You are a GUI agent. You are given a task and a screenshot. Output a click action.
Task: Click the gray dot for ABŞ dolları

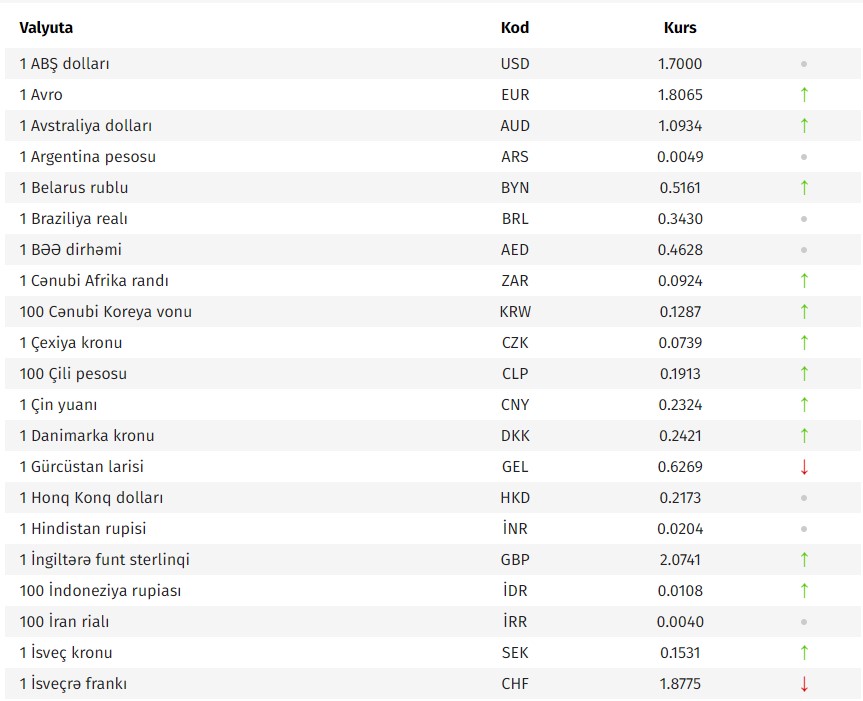tap(804, 64)
